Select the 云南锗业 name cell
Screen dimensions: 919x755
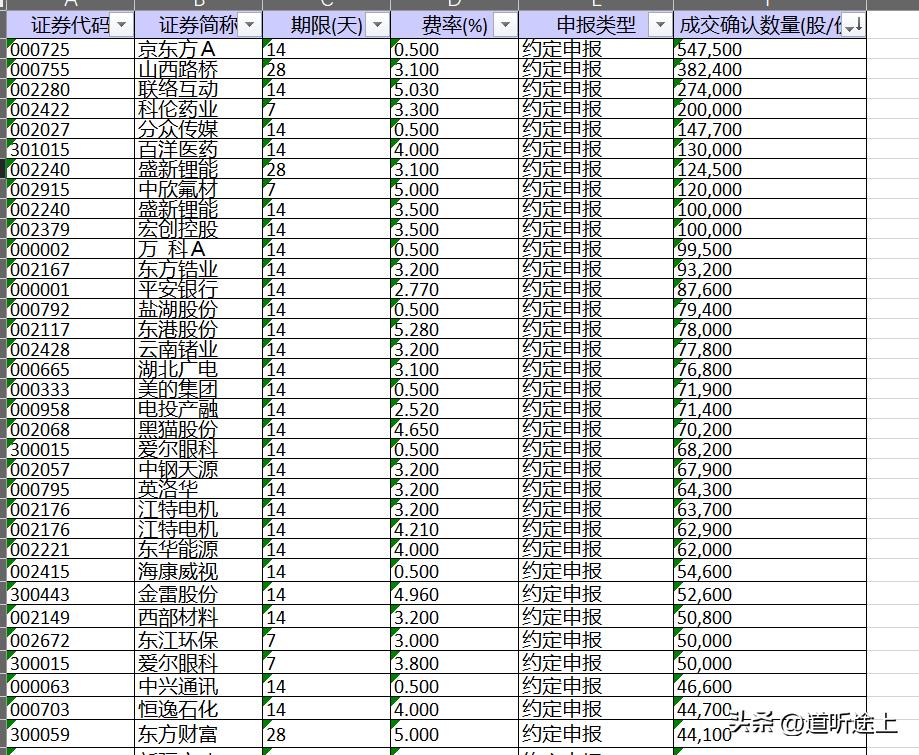point(198,349)
